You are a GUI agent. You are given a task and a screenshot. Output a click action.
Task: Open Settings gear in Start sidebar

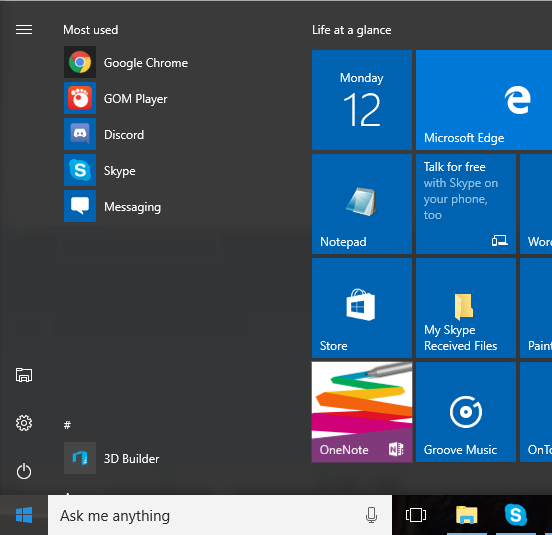24,423
